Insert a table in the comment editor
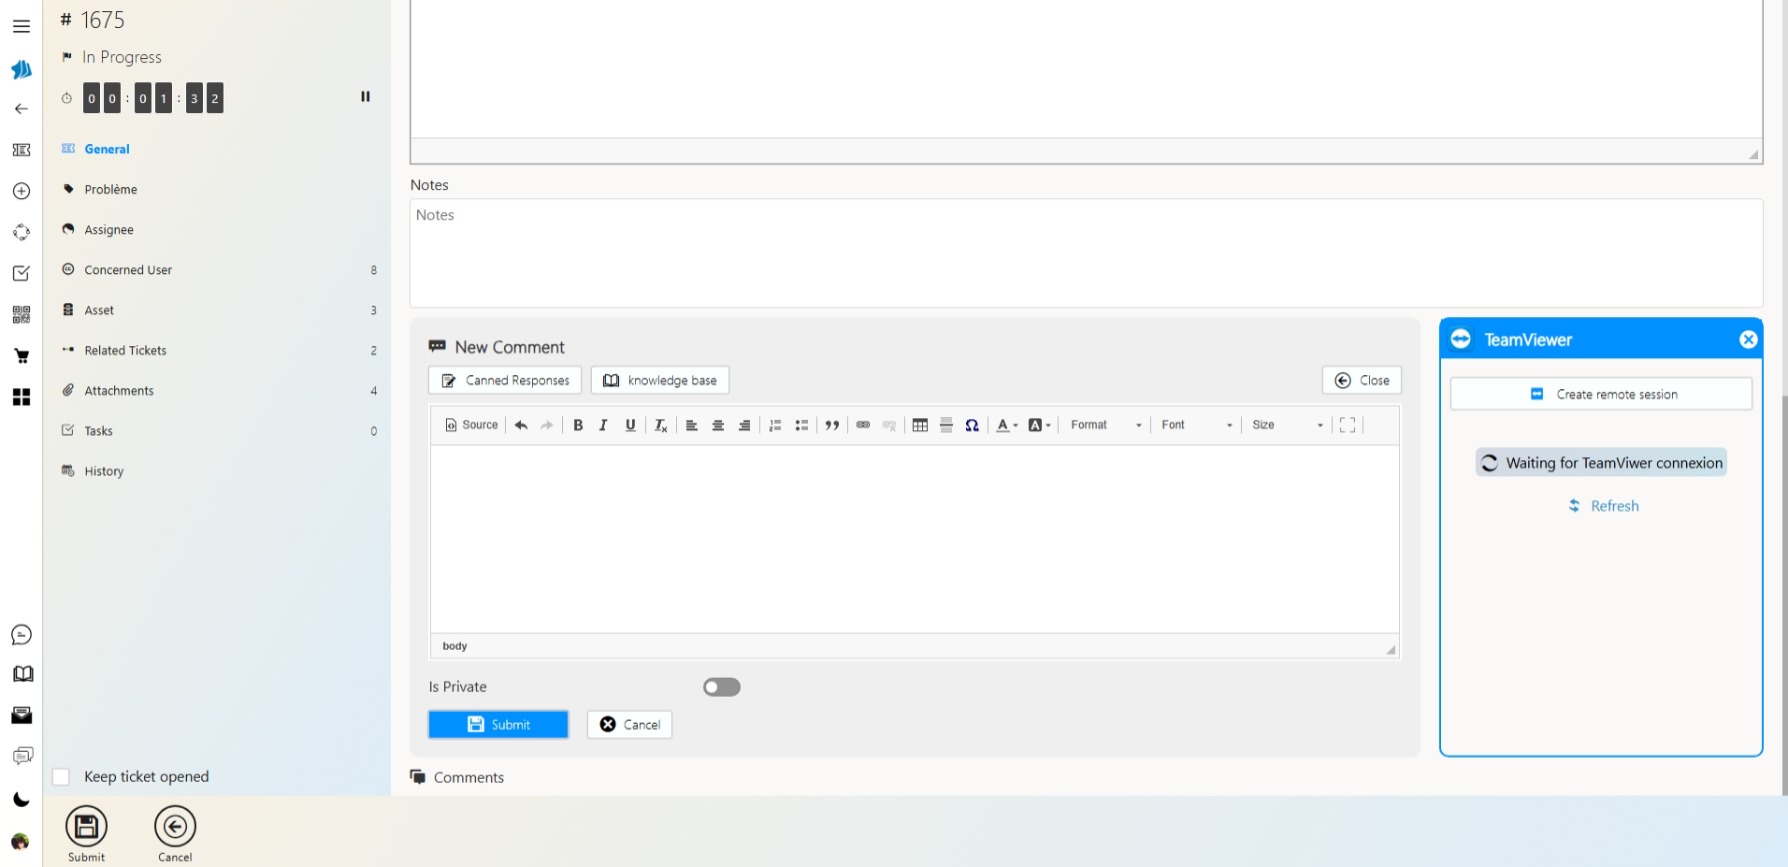The height and width of the screenshot is (867, 1788). tap(920, 425)
